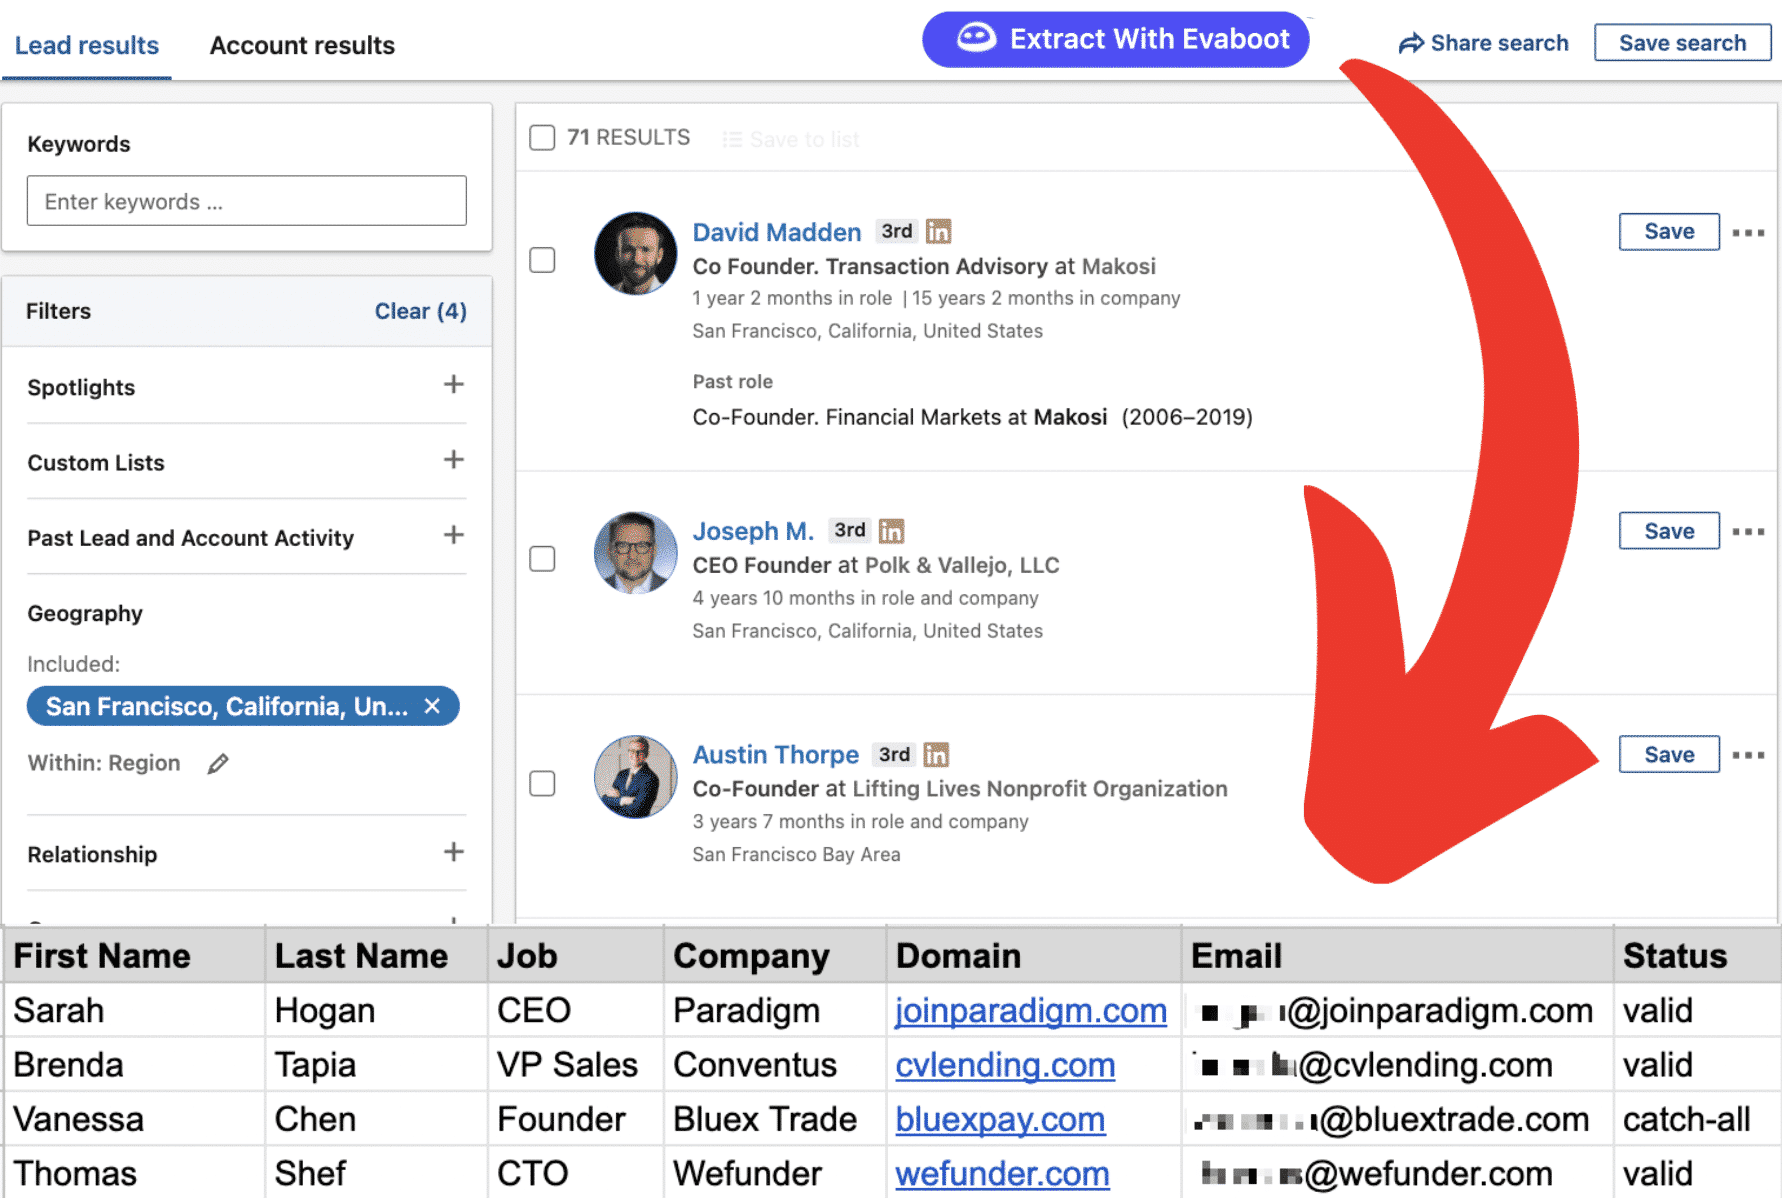Screen dimensions: 1782x1198
Task: Open the overflow menu next to Austin Thorpe
Action: (x=1749, y=755)
